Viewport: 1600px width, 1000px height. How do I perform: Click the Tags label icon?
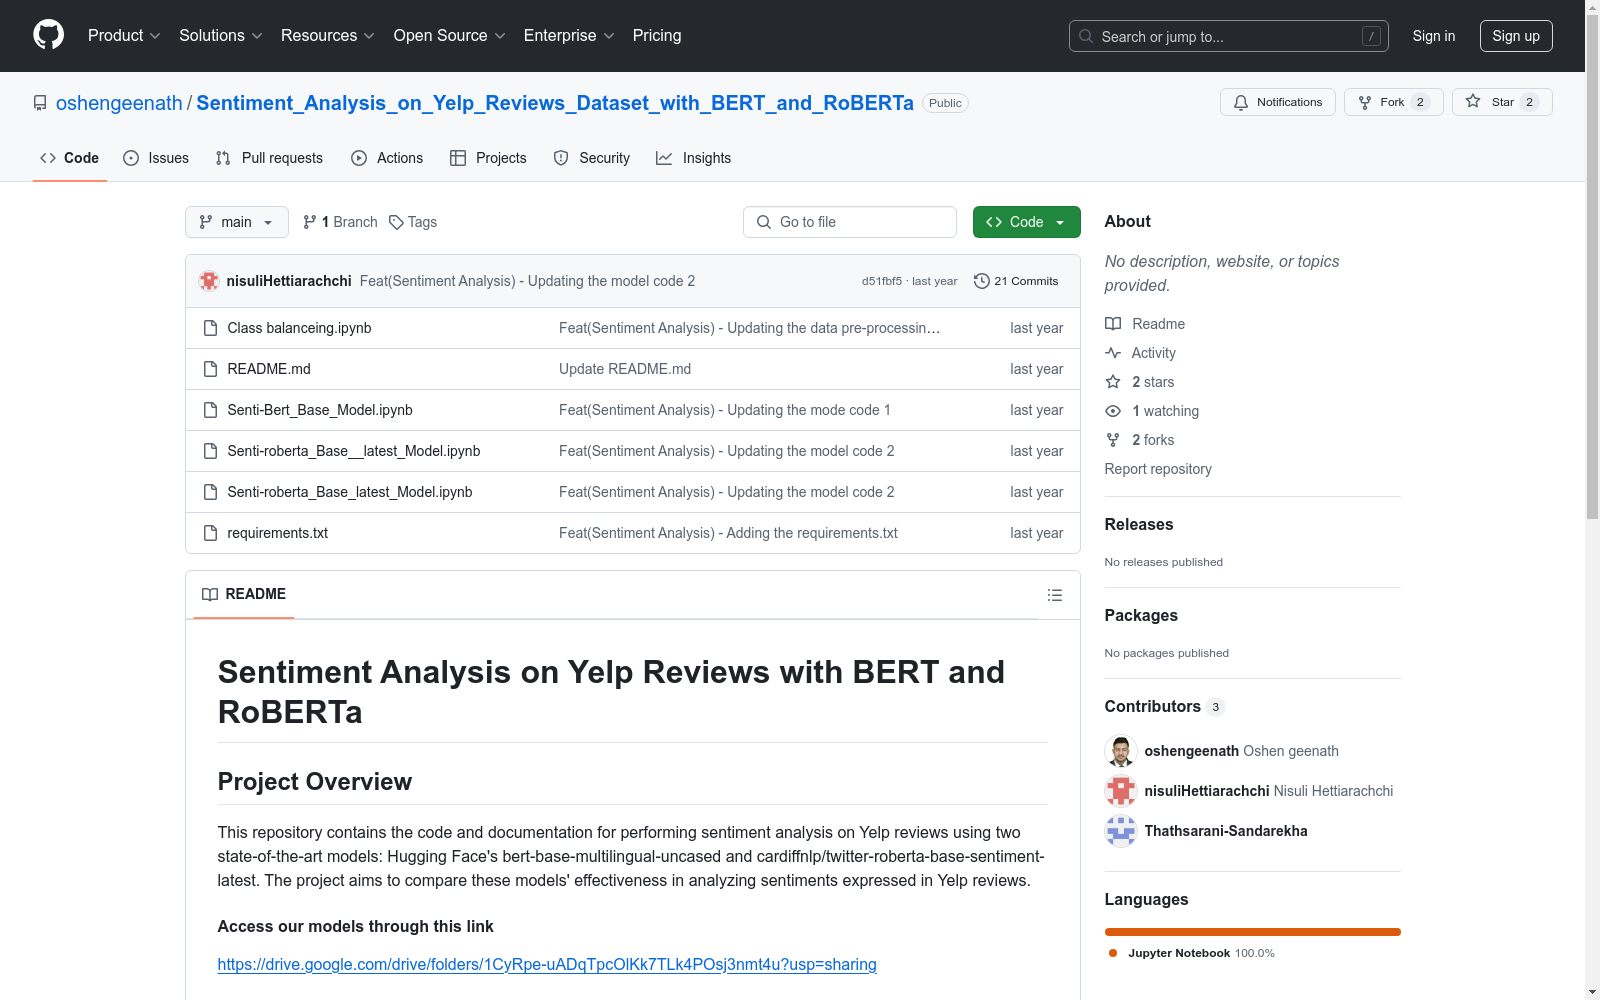tap(396, 222)
